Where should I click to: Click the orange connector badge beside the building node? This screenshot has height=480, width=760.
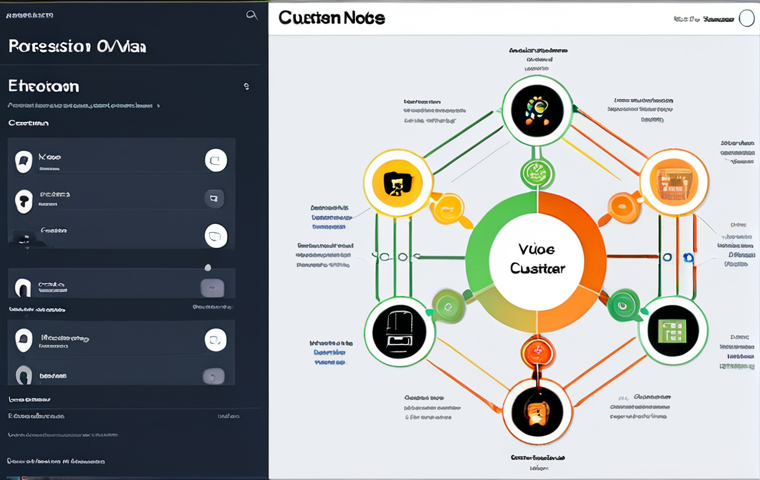click(x=623, y=208)
